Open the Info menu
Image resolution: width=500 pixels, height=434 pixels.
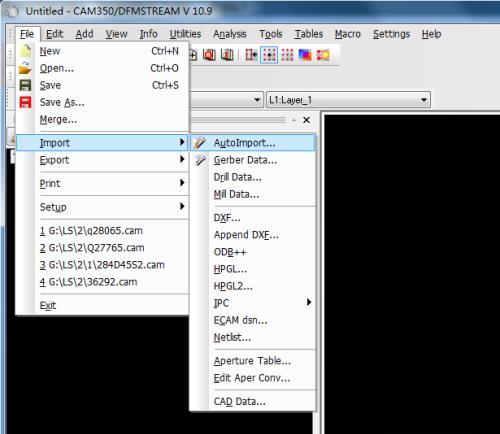tap(148, 34)
